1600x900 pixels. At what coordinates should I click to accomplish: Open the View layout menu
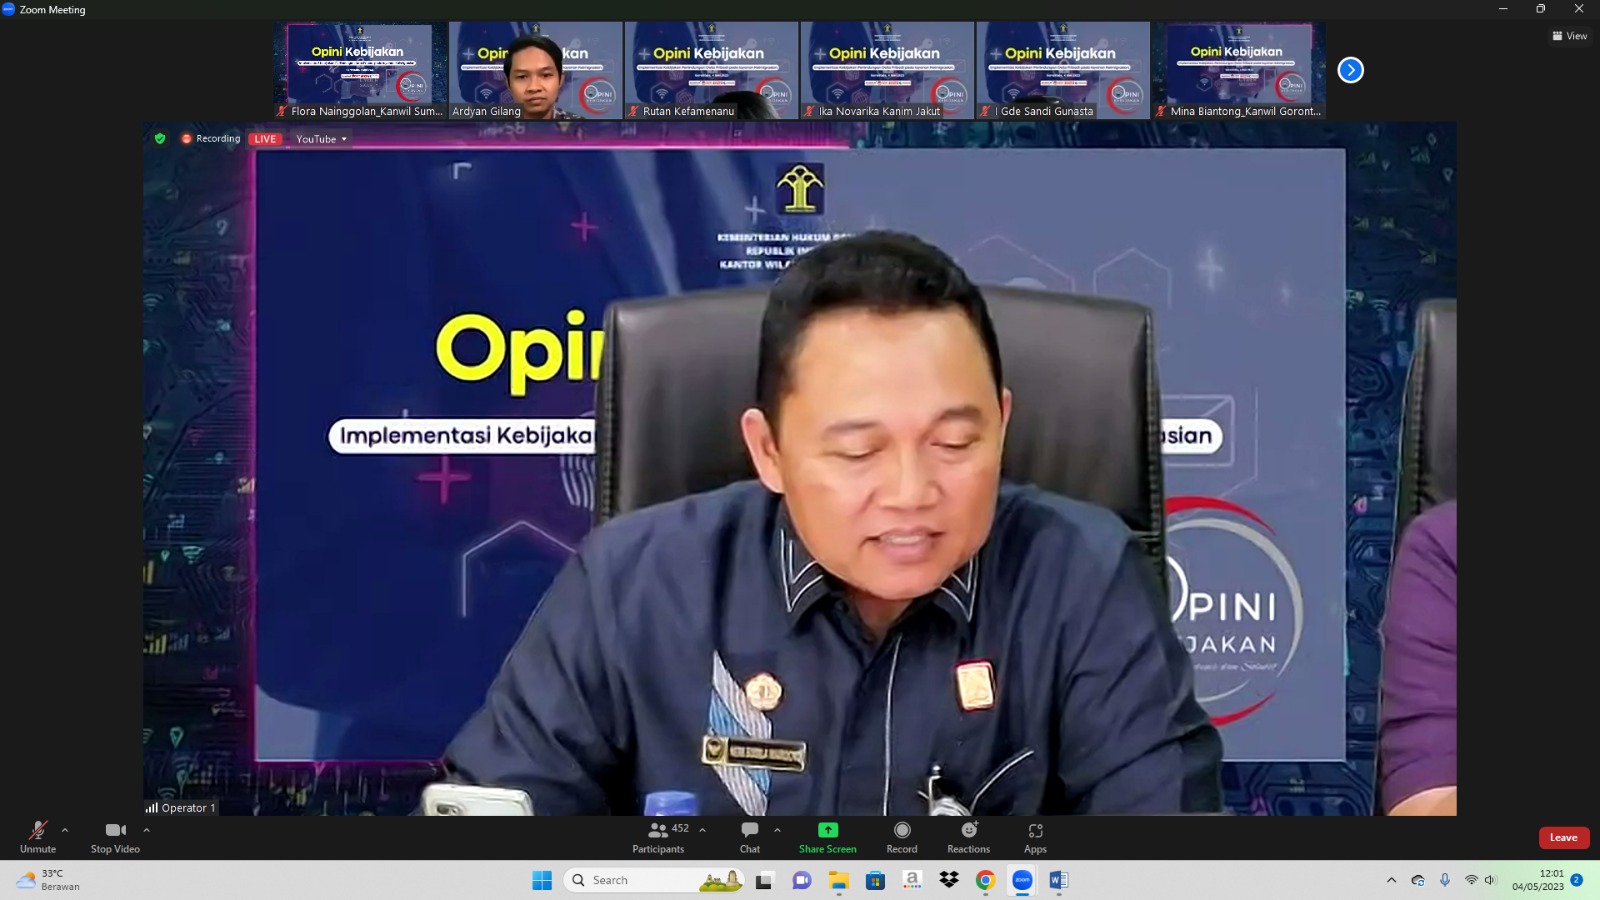coord(1569,36)
